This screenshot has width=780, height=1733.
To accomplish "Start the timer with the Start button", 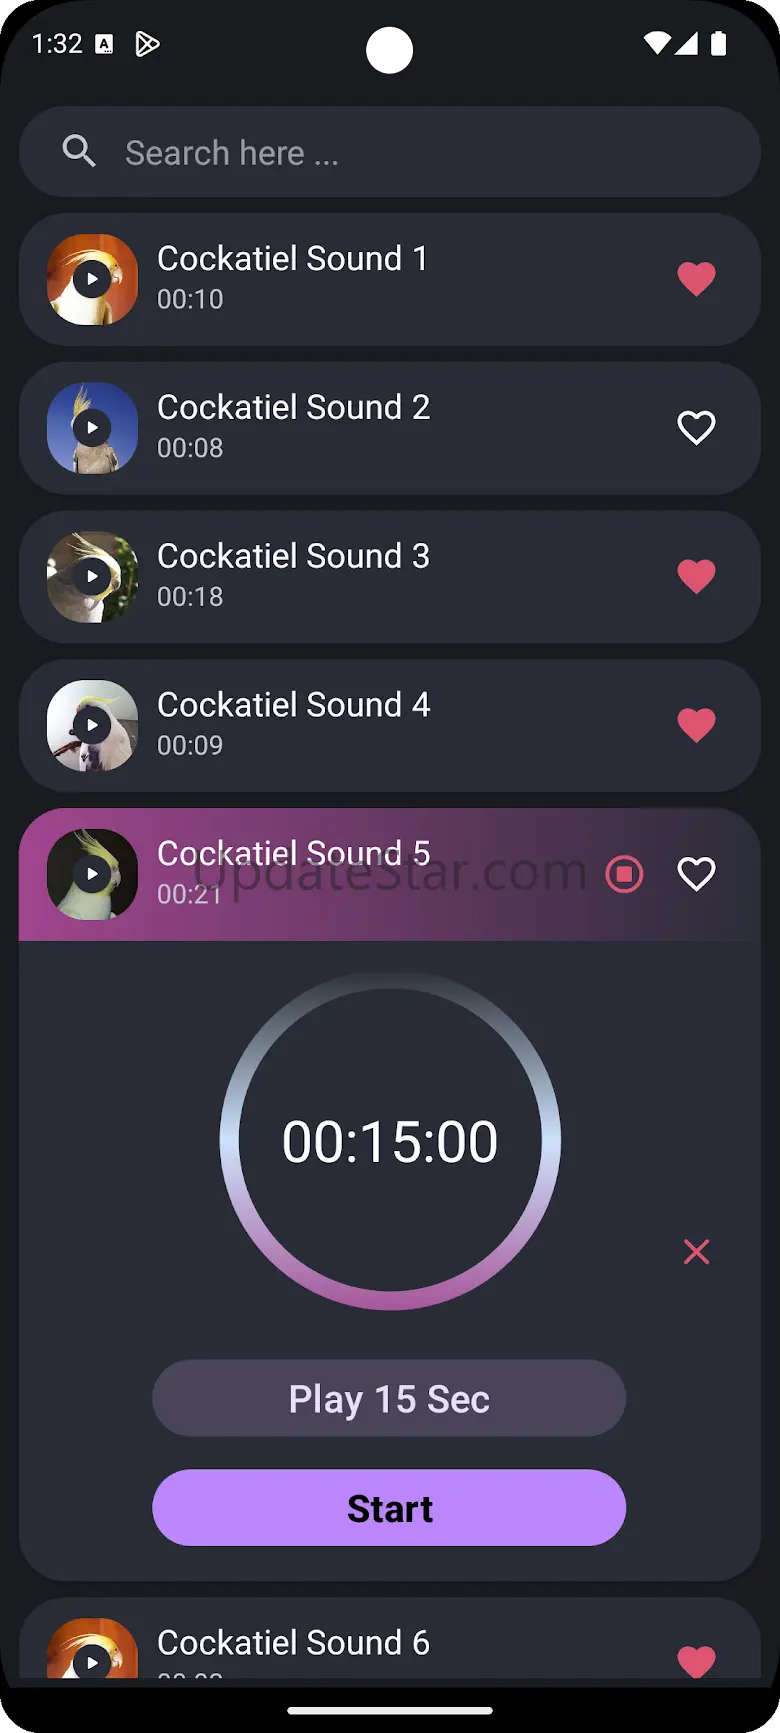I will [x=389, y=1508].
